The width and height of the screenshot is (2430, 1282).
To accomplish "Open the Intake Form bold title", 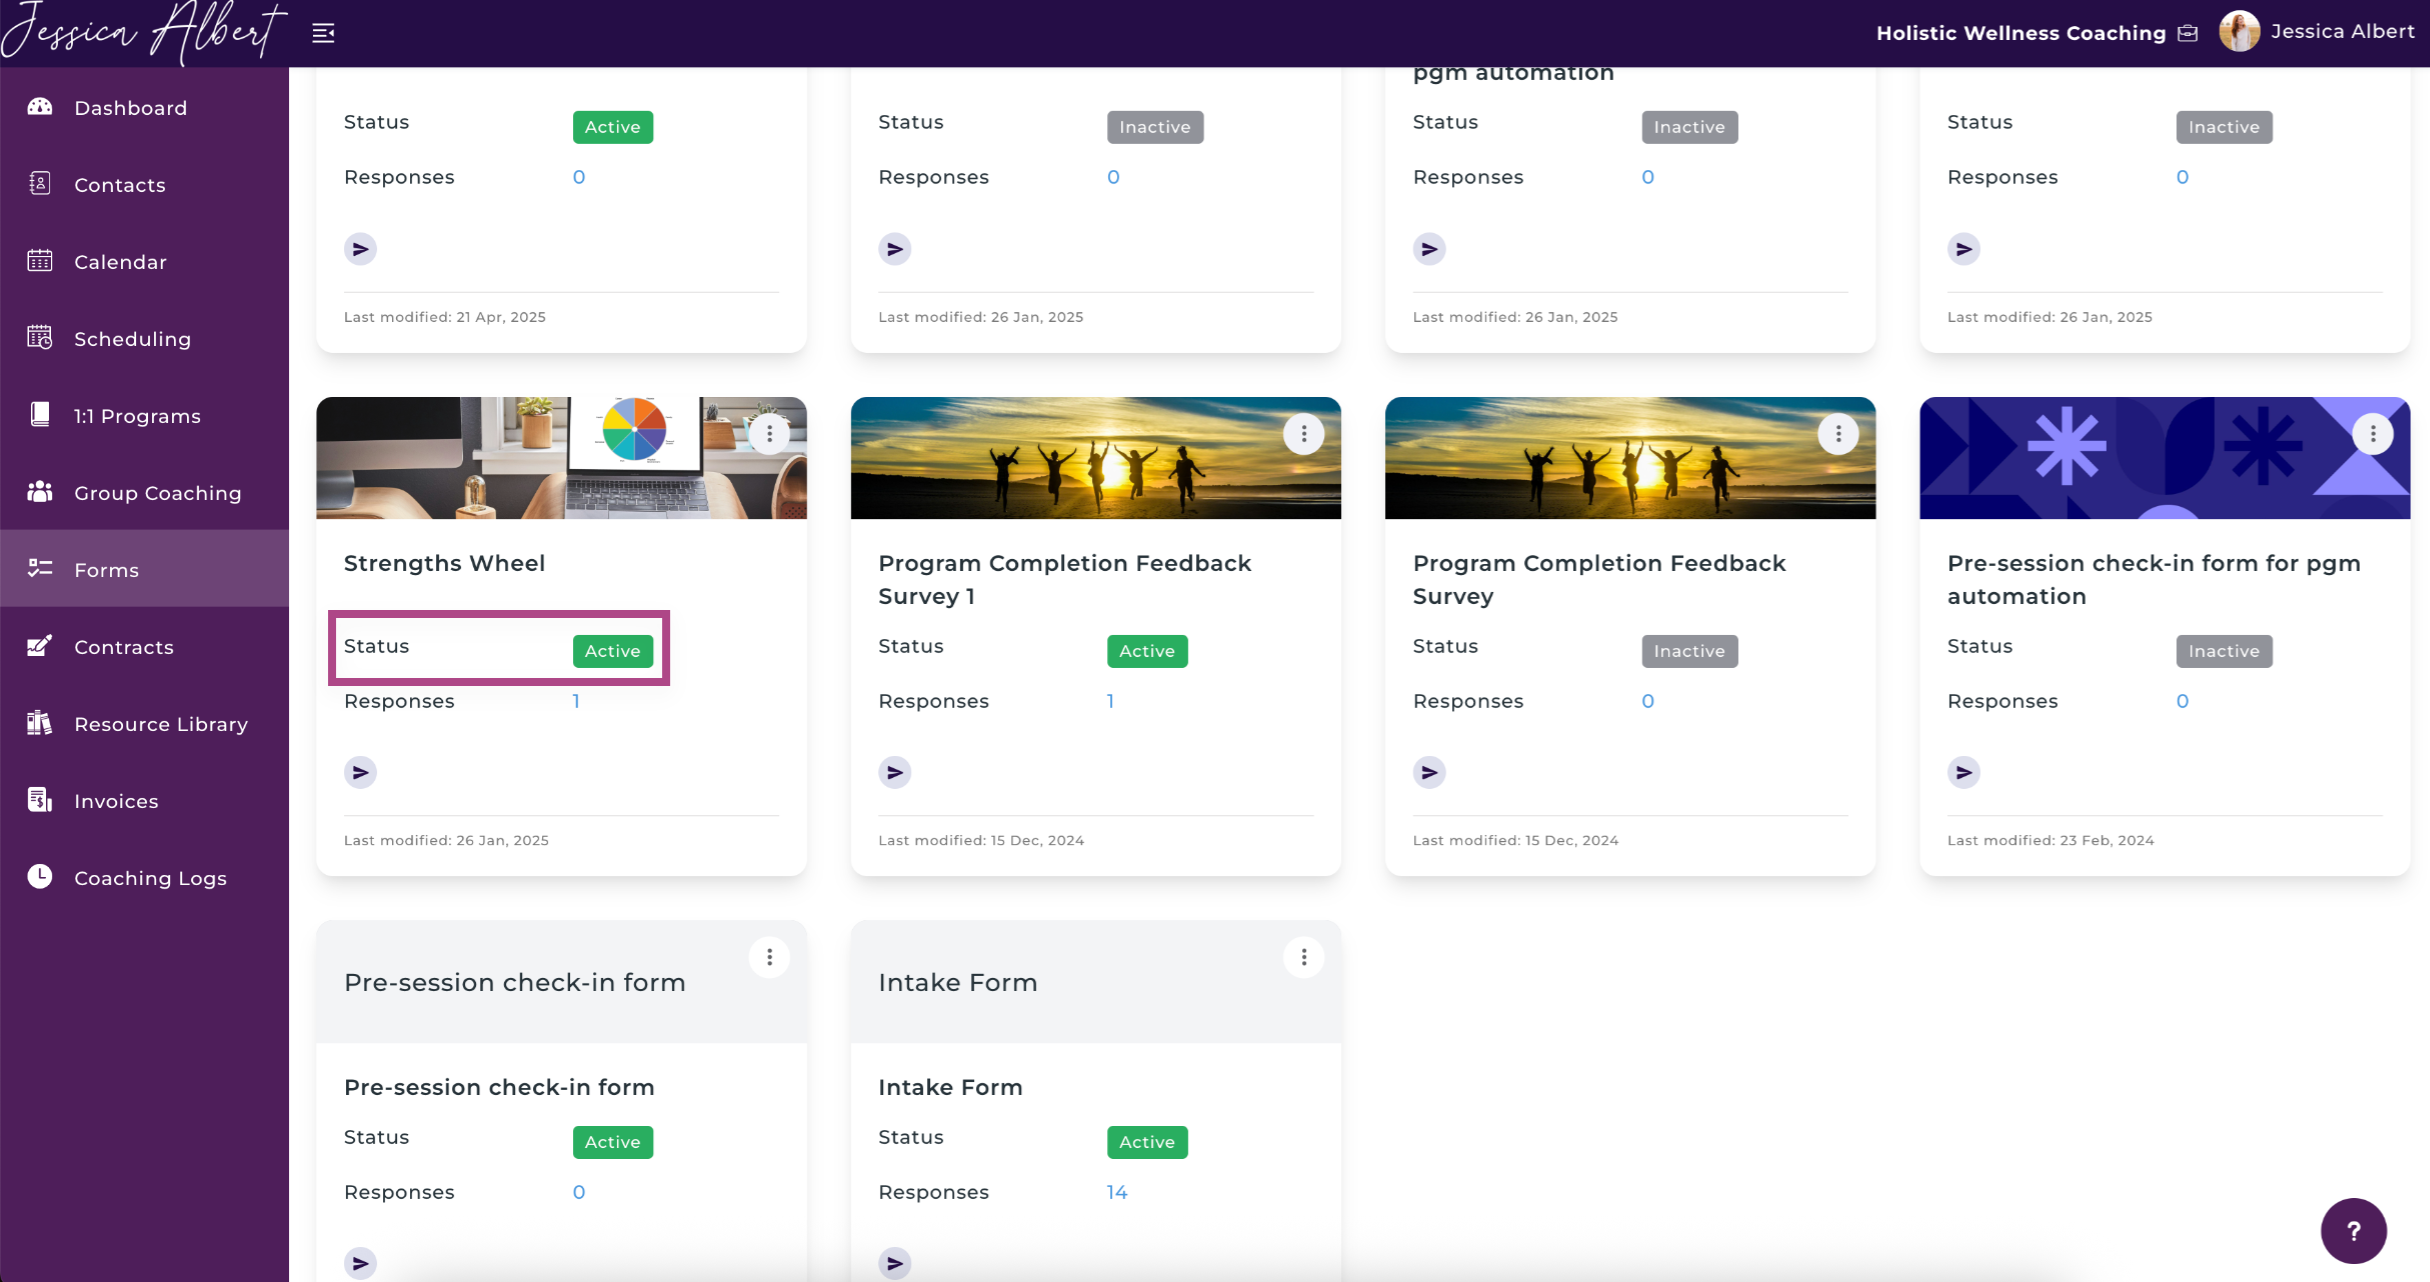I will point(950,1087).
